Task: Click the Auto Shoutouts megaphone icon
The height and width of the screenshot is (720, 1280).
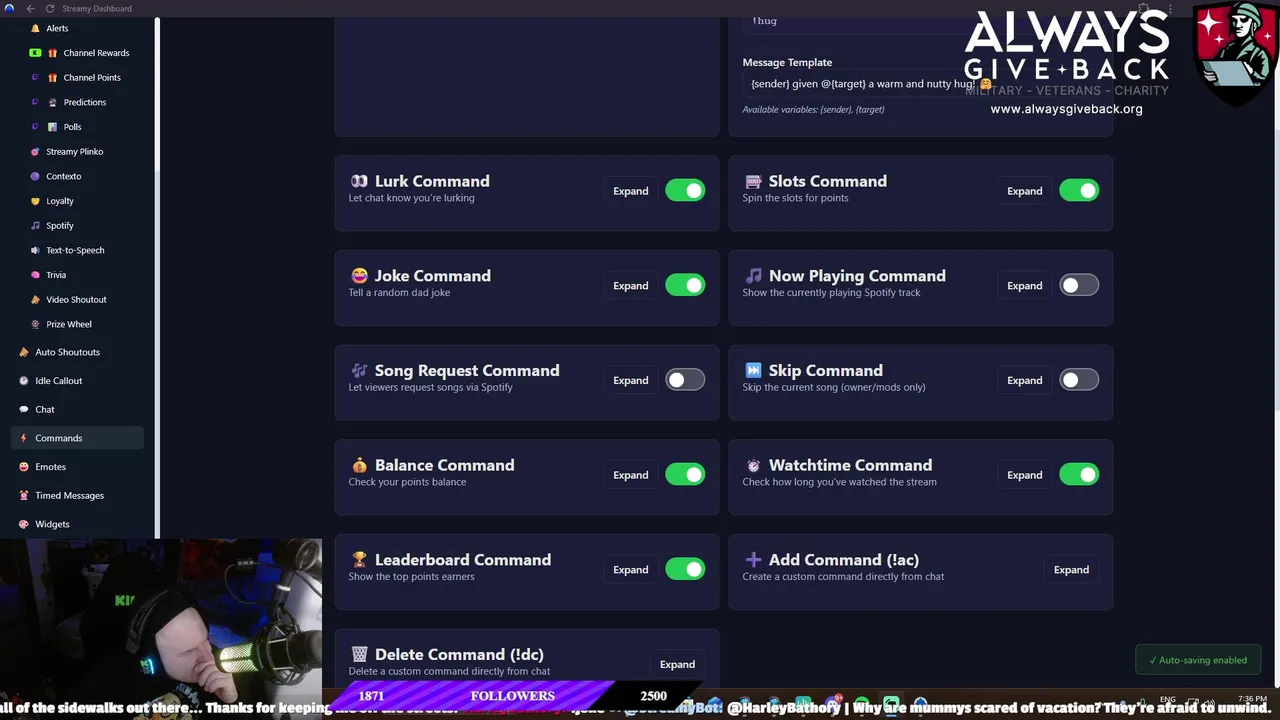Action: pyautogui.click(x=24, y=352)
